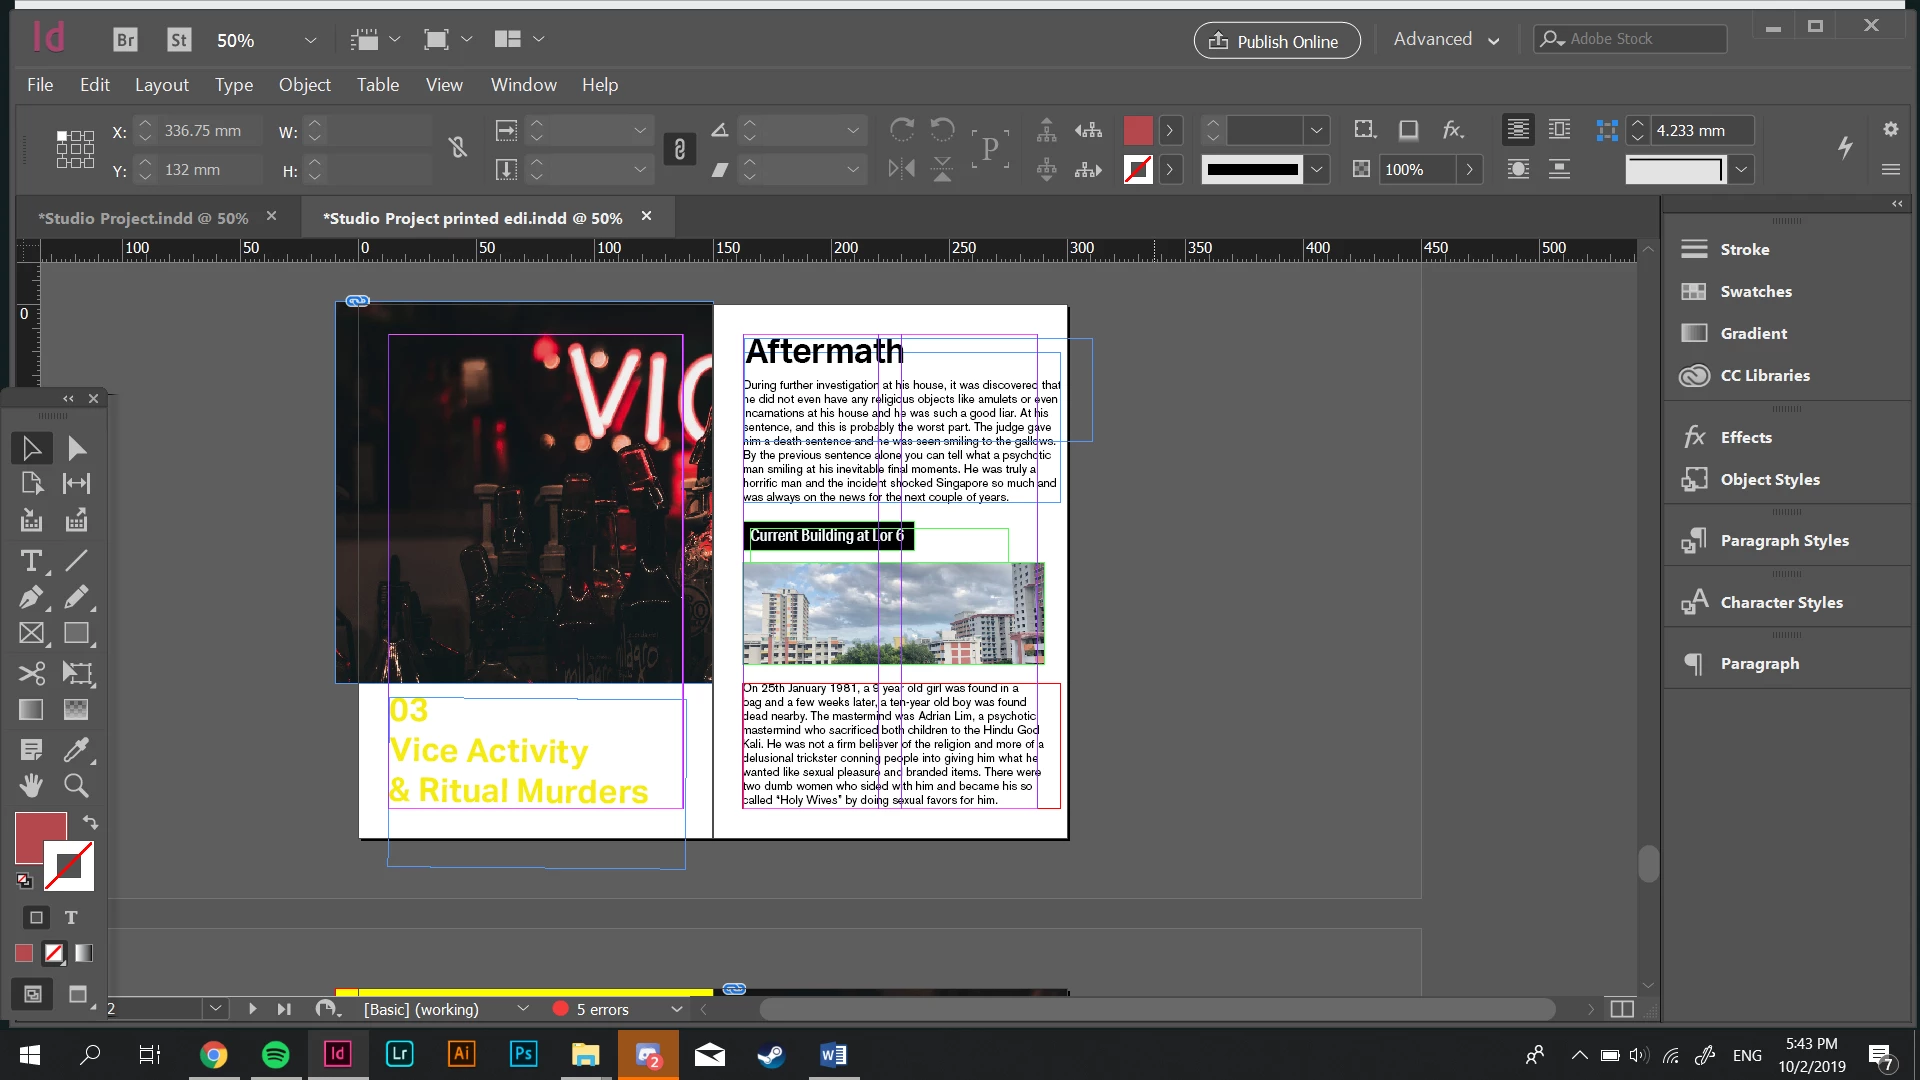Viewport: 1920px width, 1080px height.
Task: Click the red fill color swatch
Action: click(40, 838)
